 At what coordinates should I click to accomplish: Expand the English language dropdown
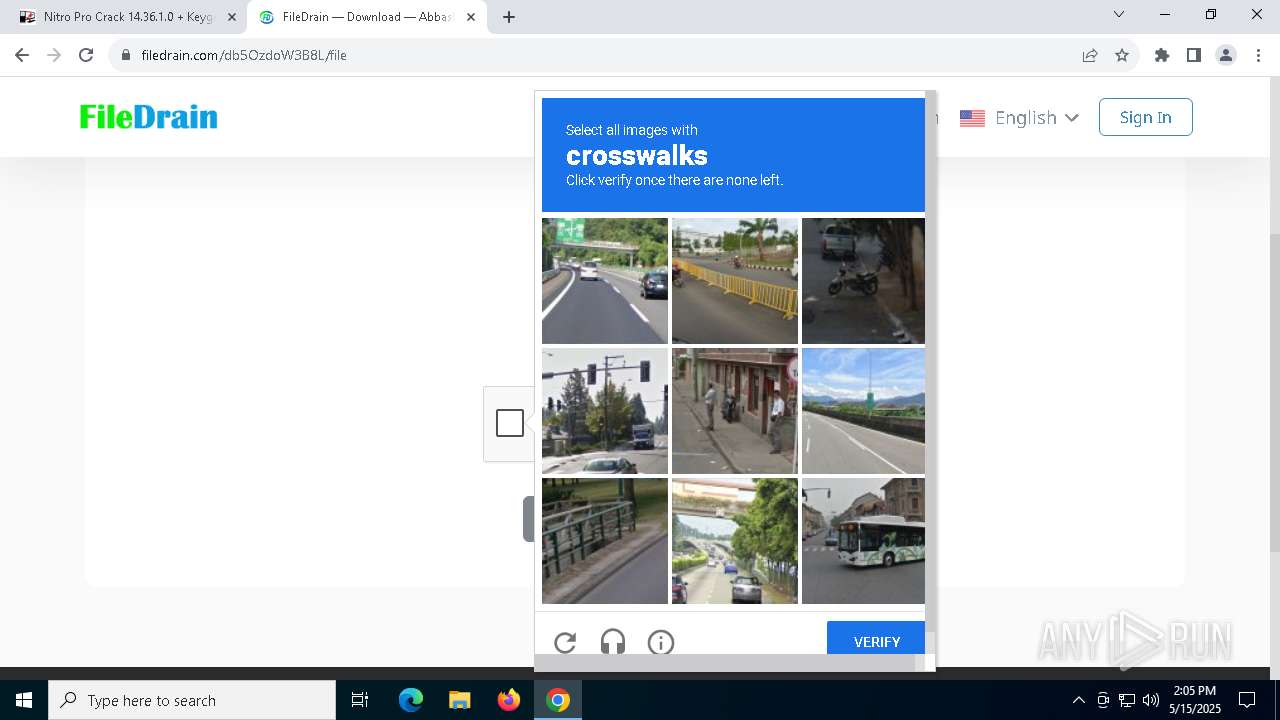pyautogui.click(x=1037, y=117)
